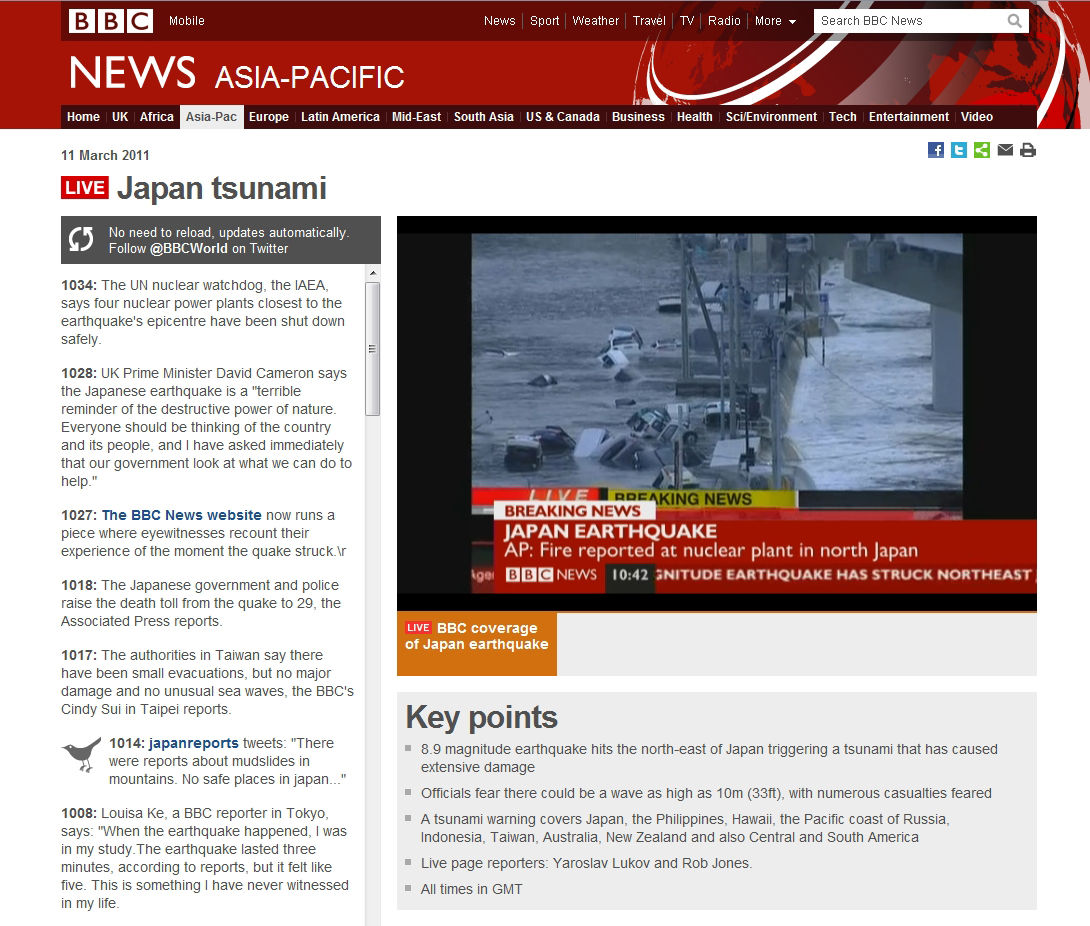Select the Sci/Environment tab
Screen dimensions: 1090x926
pos(771,117)
